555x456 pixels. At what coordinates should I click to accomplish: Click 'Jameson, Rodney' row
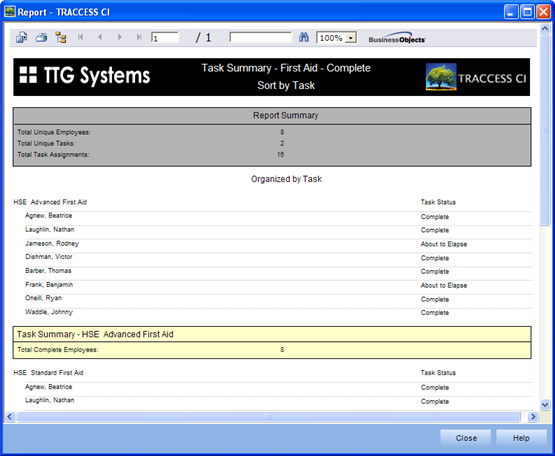[52, 244]
